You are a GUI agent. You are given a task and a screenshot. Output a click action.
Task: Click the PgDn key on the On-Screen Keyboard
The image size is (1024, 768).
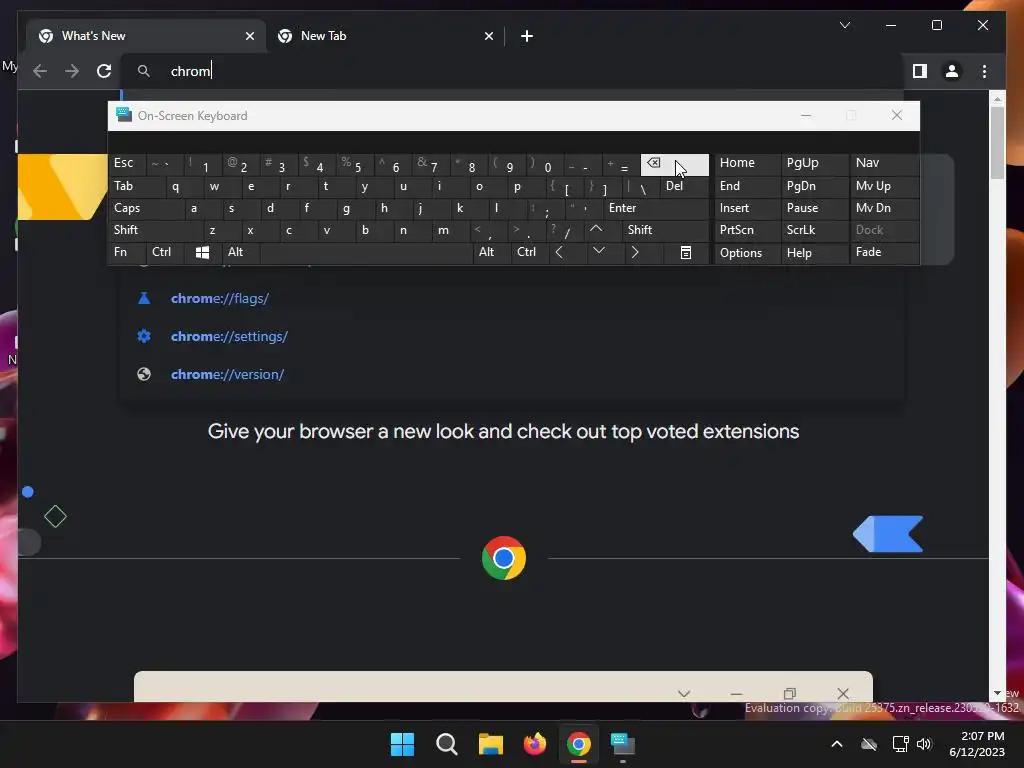coord(815,186)
